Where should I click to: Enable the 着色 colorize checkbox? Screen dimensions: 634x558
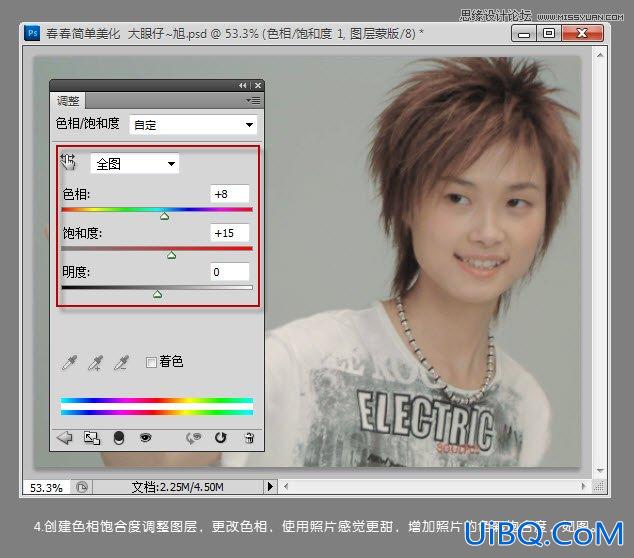[x=151, y=362]
